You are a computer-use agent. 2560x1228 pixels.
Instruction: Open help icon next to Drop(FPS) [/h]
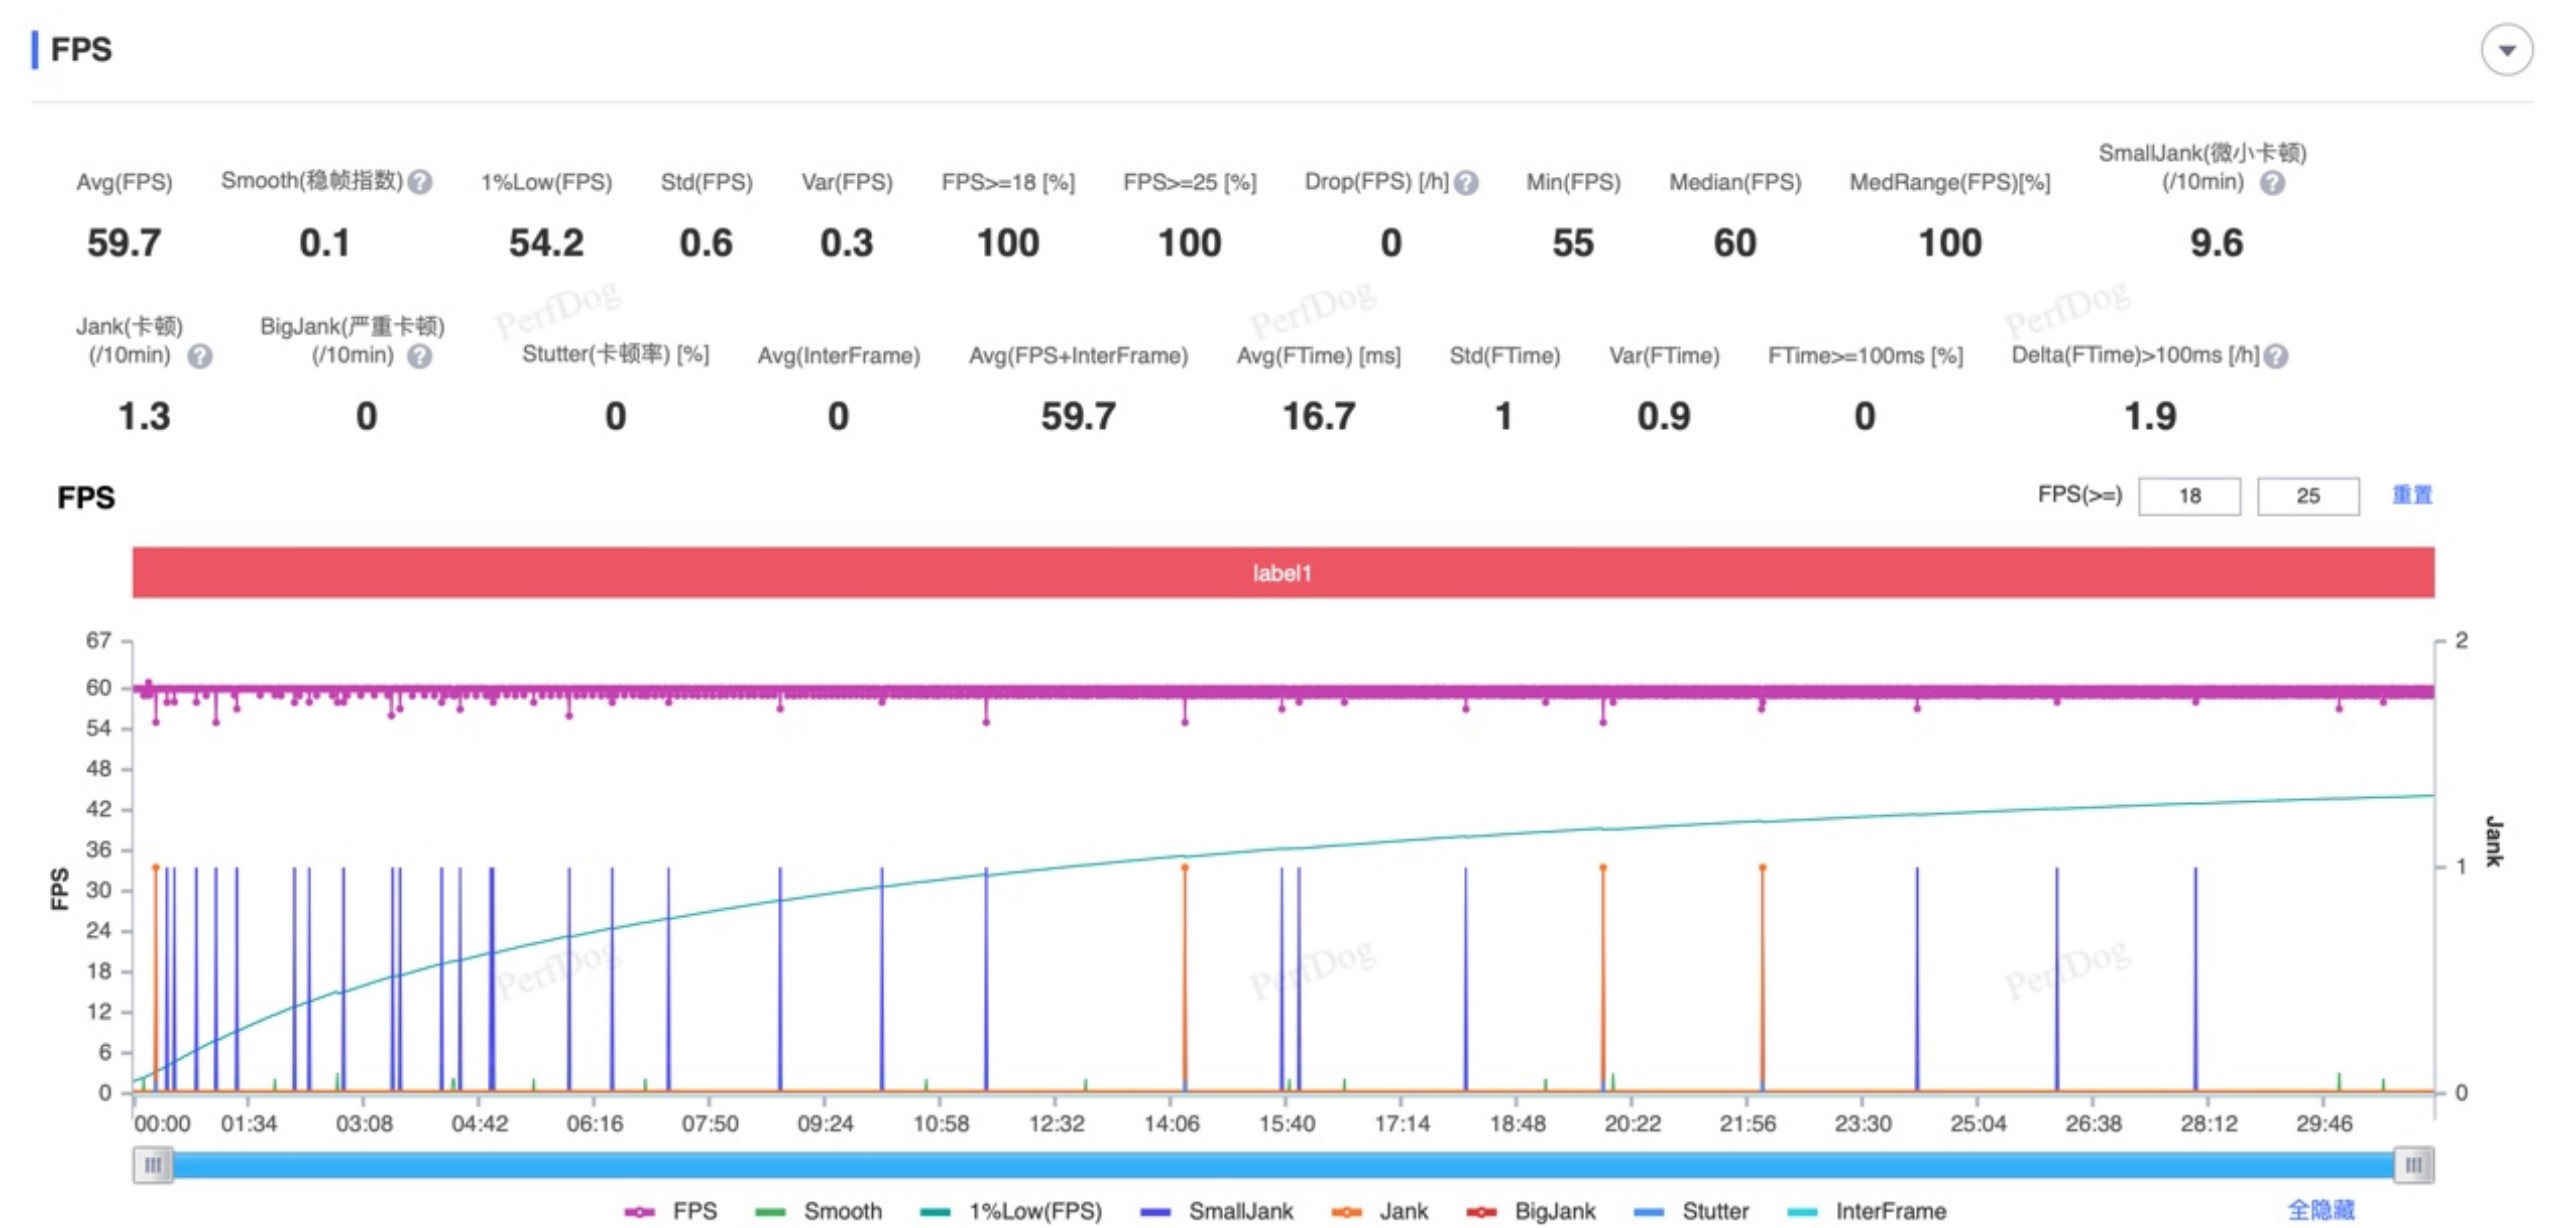point(1465,183)
